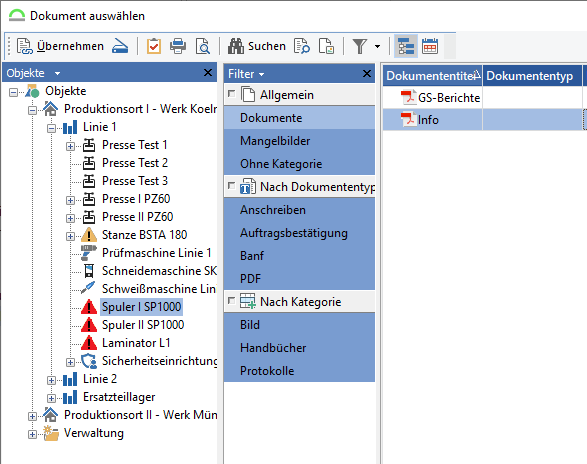Select the Protokolle category filter

299,371
